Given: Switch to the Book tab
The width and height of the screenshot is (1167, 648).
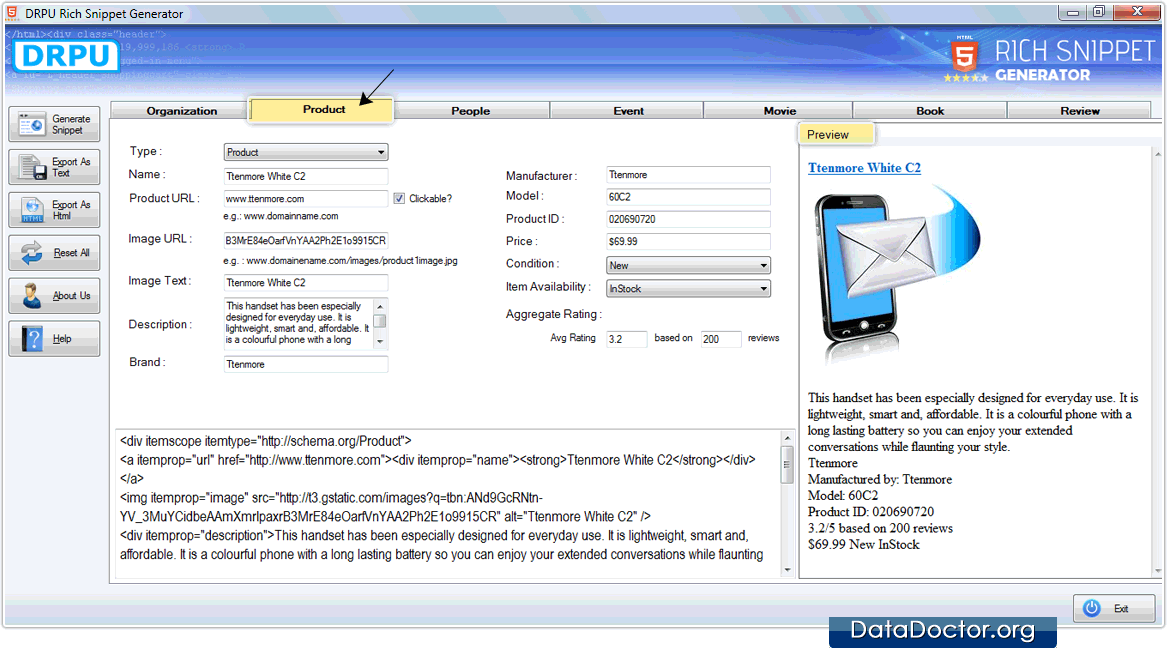Looking at the screenshot, I should tap(930, 111).
